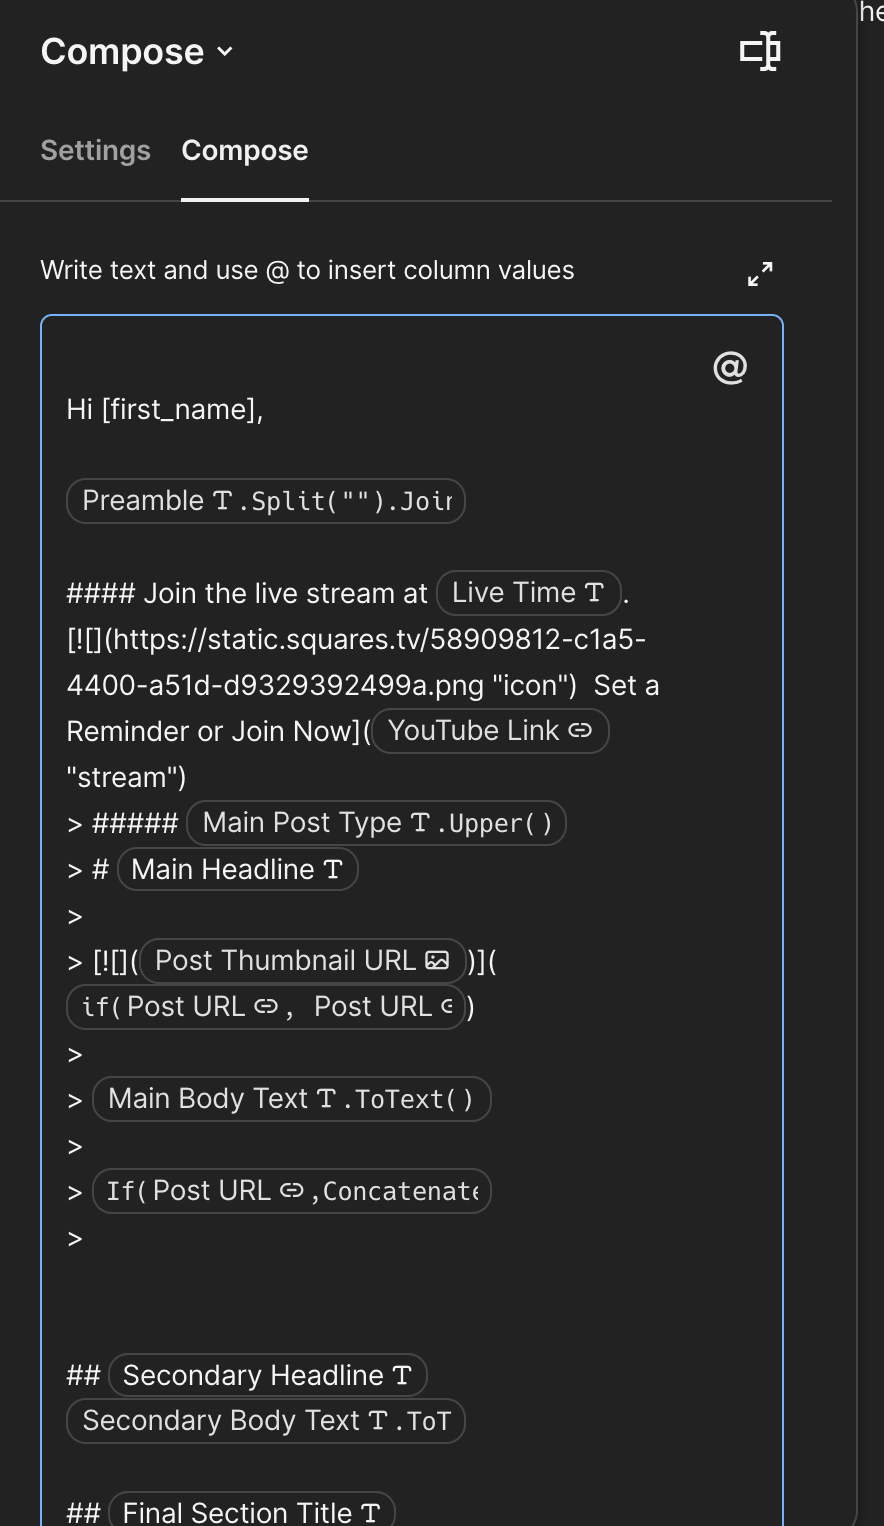Screen dimensions: 884x1526
Task: Click the @ insert column icon
Action: pyautogui.click(x=730, y=368)
